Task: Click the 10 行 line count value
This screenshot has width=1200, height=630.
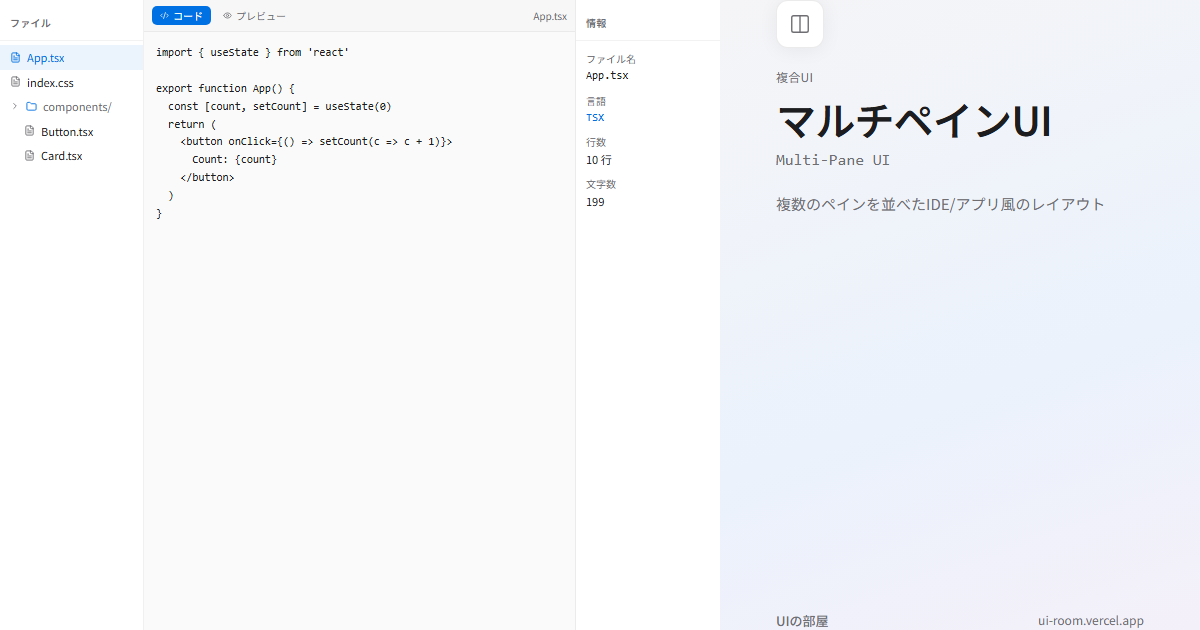Action: pyautogui.click(x=599, y=160)
